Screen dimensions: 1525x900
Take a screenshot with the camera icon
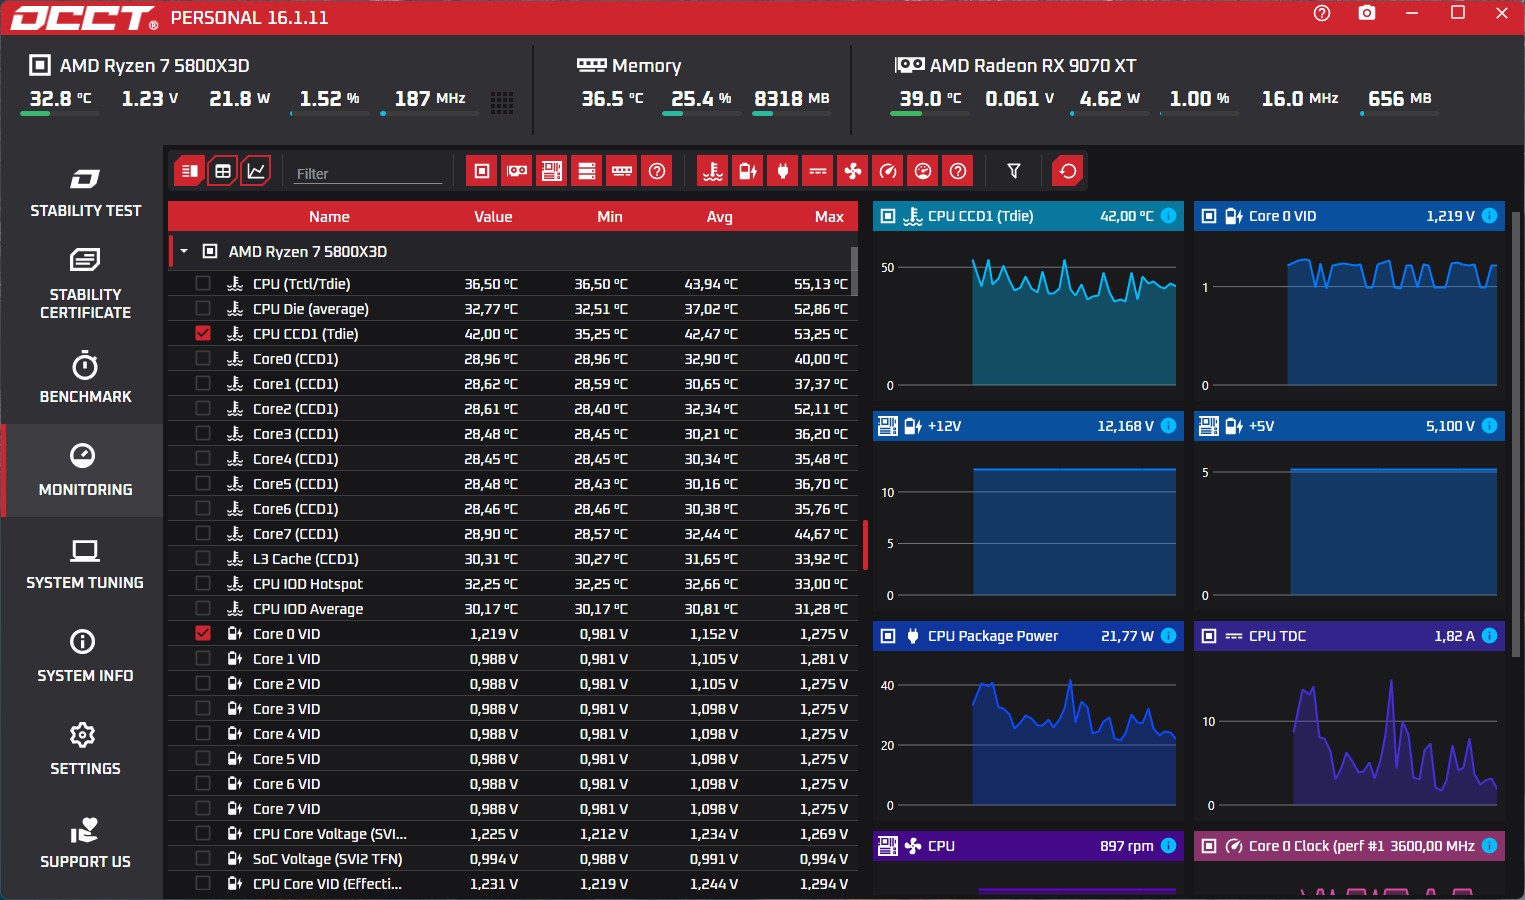pyautogui.click(x=1367, y=13)
